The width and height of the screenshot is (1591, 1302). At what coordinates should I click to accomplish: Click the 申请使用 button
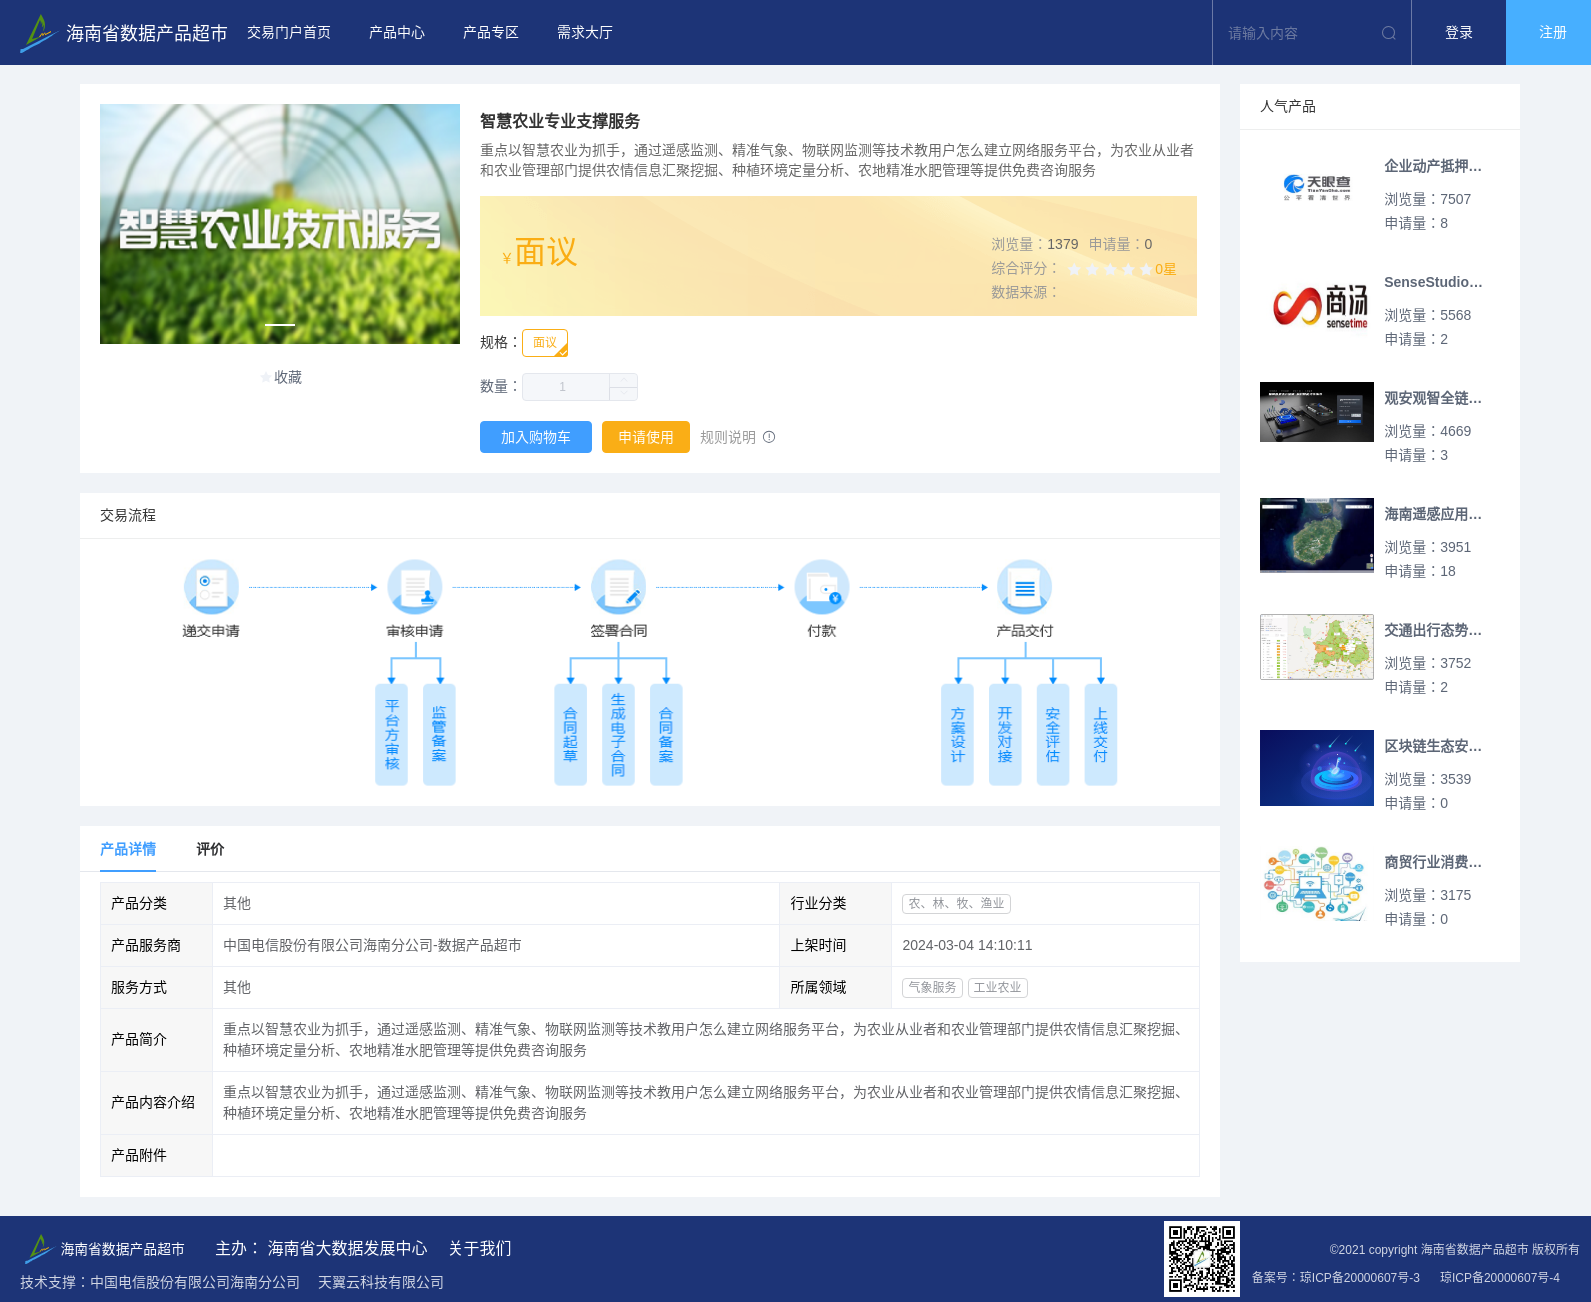pos(646,437)
